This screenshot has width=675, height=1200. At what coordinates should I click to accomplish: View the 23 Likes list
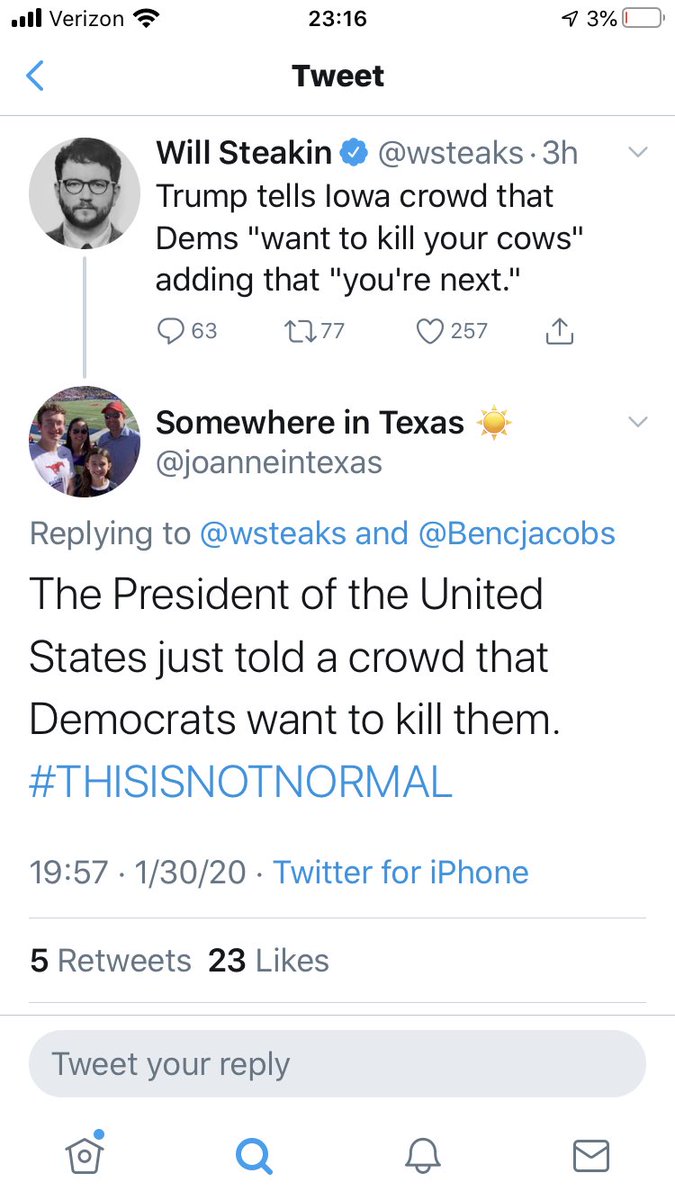(268, 961)
